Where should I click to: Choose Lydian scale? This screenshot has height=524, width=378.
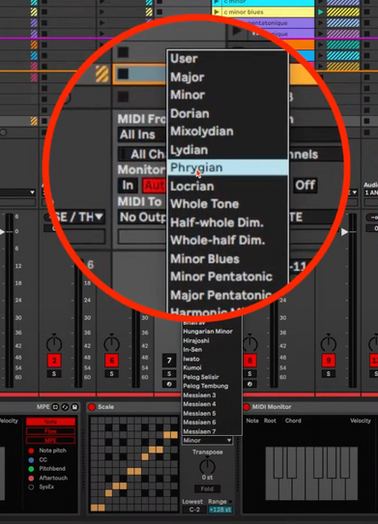click(228, 150)
